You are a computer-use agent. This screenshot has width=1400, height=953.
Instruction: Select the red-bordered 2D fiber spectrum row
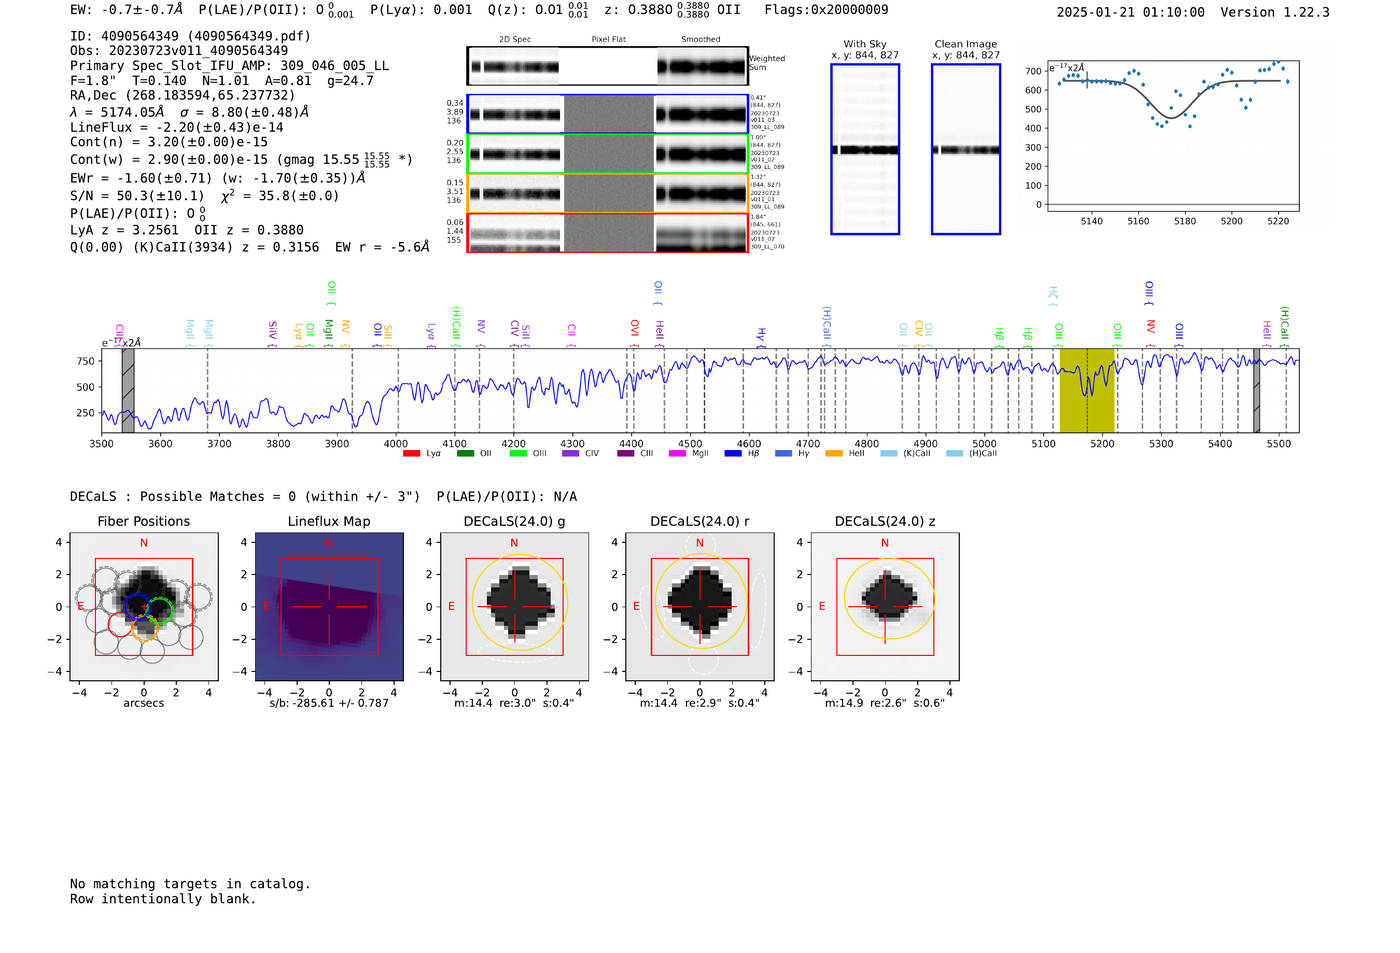point(607,232)
